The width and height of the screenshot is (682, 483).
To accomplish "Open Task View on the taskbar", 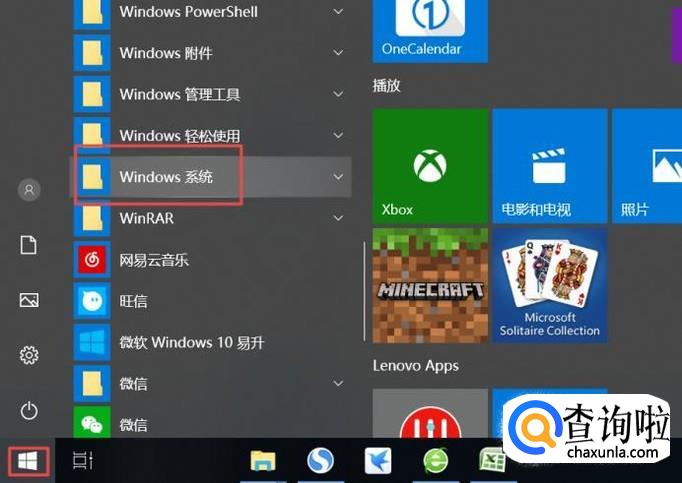I will (82, 461).
